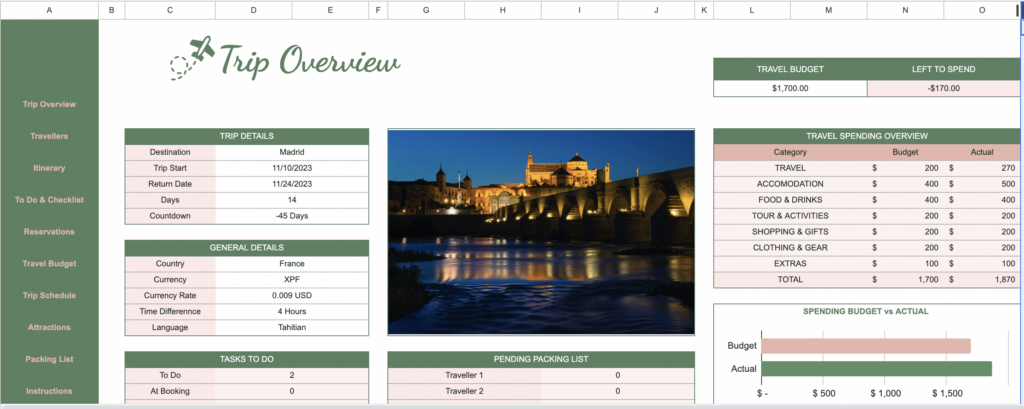The width and height of the screenshot is (1024, 409).
Task: Click the pink Budget bar in chart
Action: click(x=865, y=346)
